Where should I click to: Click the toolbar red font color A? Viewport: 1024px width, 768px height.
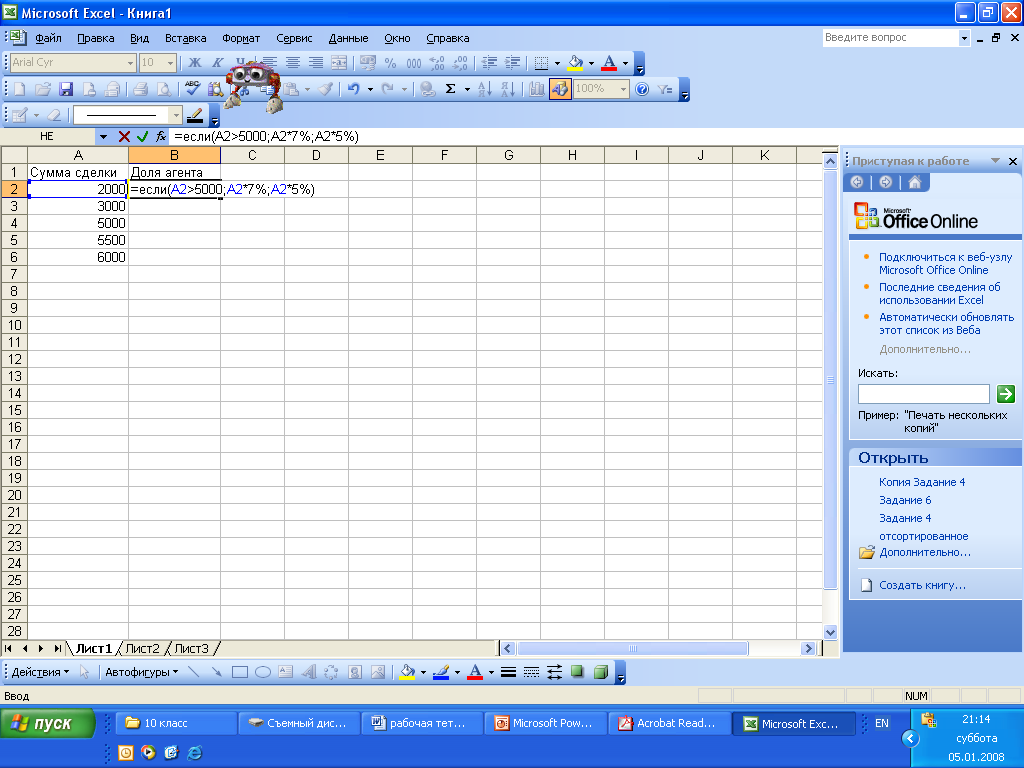click(609, 63)
